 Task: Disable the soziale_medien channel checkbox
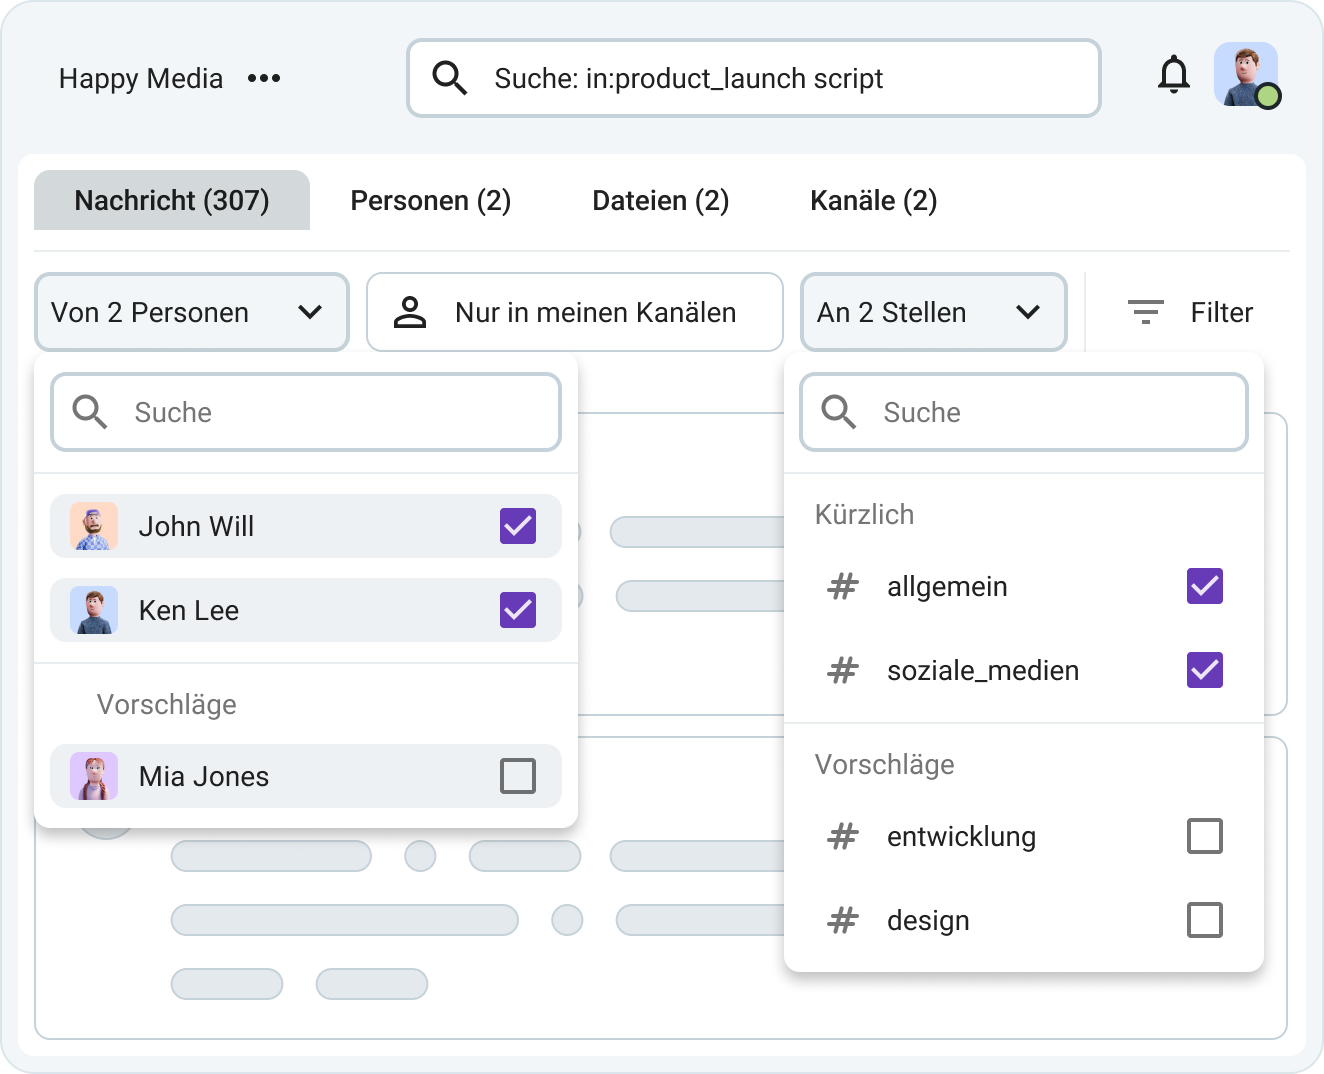[1205, 670]
